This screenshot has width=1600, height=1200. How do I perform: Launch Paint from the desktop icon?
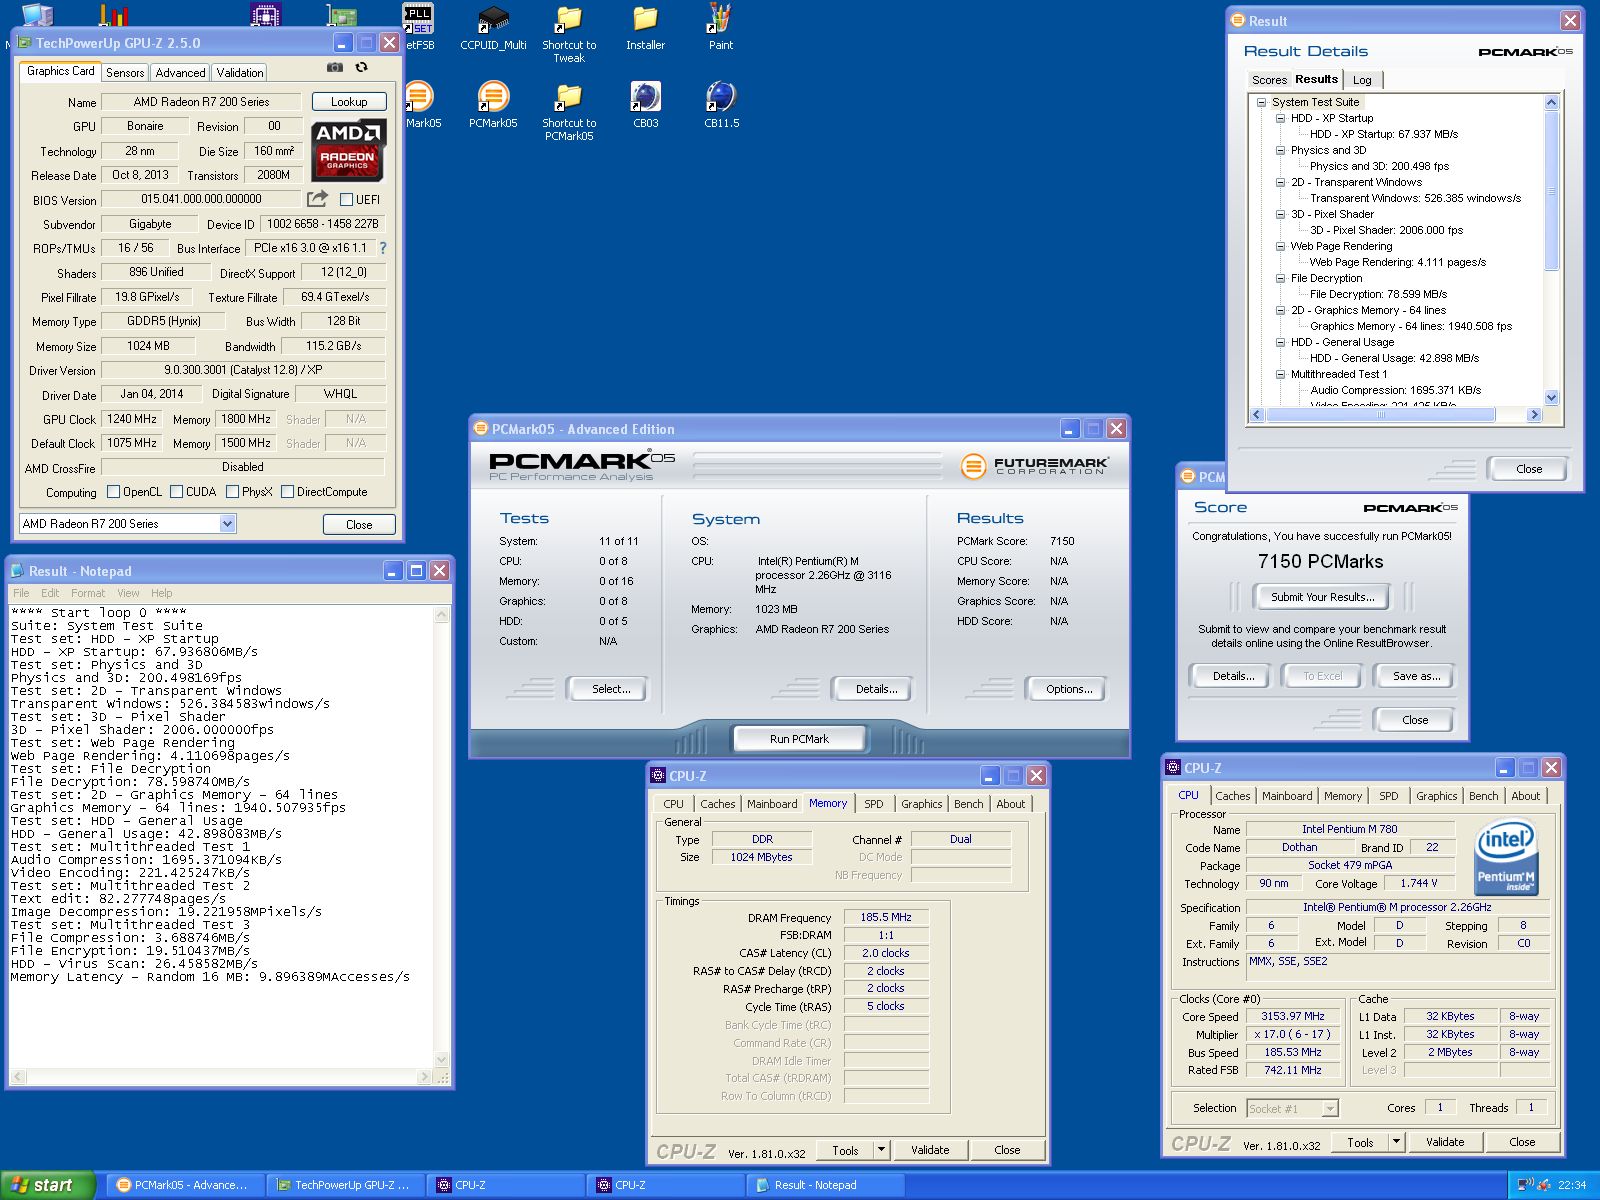click(721, 27)
